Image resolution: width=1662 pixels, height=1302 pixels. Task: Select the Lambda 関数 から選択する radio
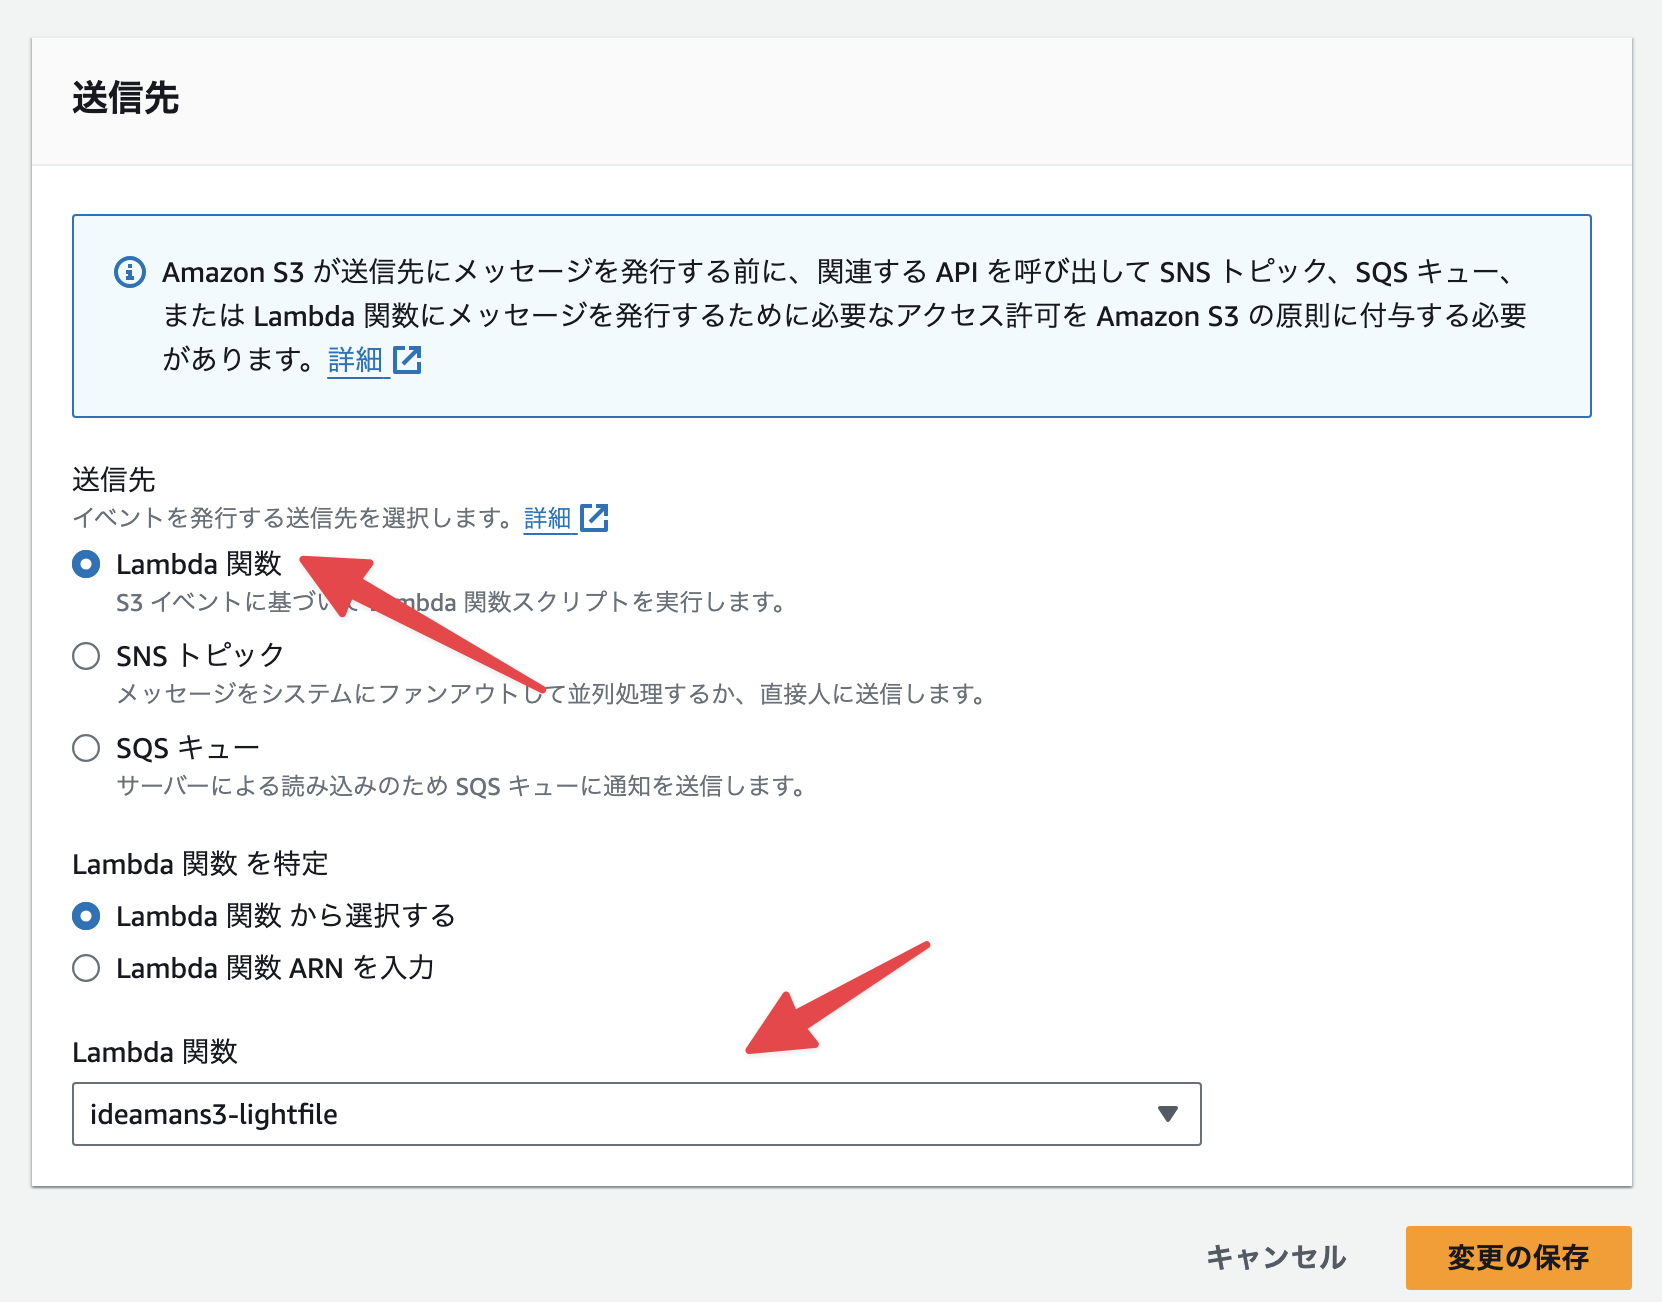tap(87, 917)
